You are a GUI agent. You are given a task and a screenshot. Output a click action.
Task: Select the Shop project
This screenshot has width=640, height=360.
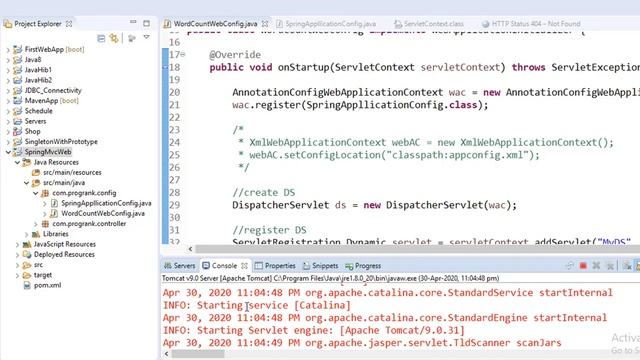tap(32, 131)
